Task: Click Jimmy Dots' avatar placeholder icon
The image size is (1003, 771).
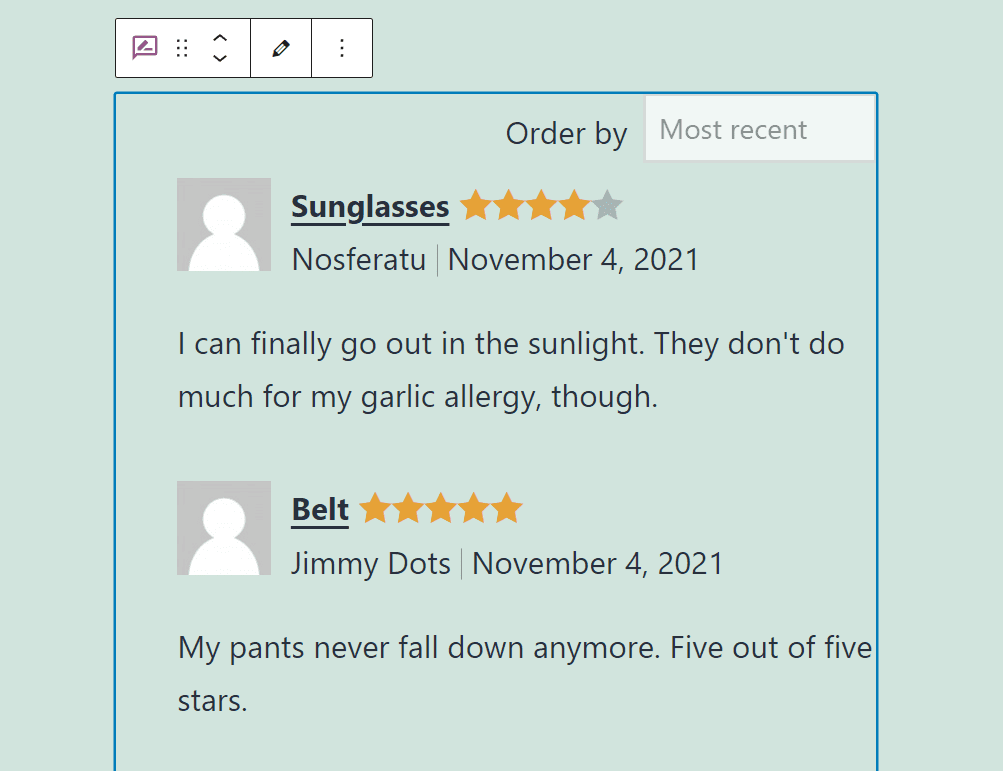Action: coord(223,528)
